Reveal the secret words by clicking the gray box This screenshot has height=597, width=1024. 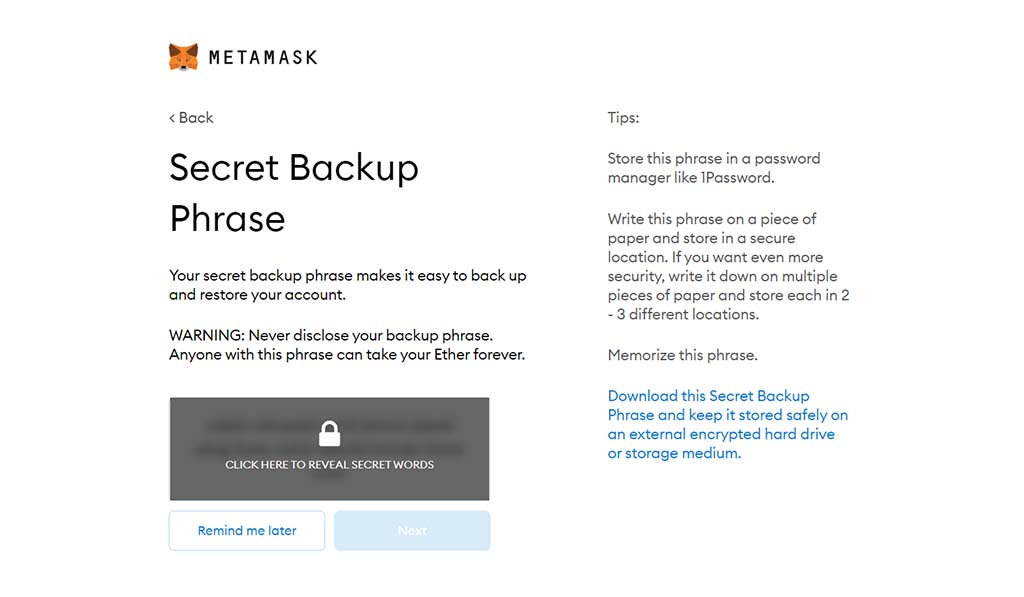click(329, 448)
